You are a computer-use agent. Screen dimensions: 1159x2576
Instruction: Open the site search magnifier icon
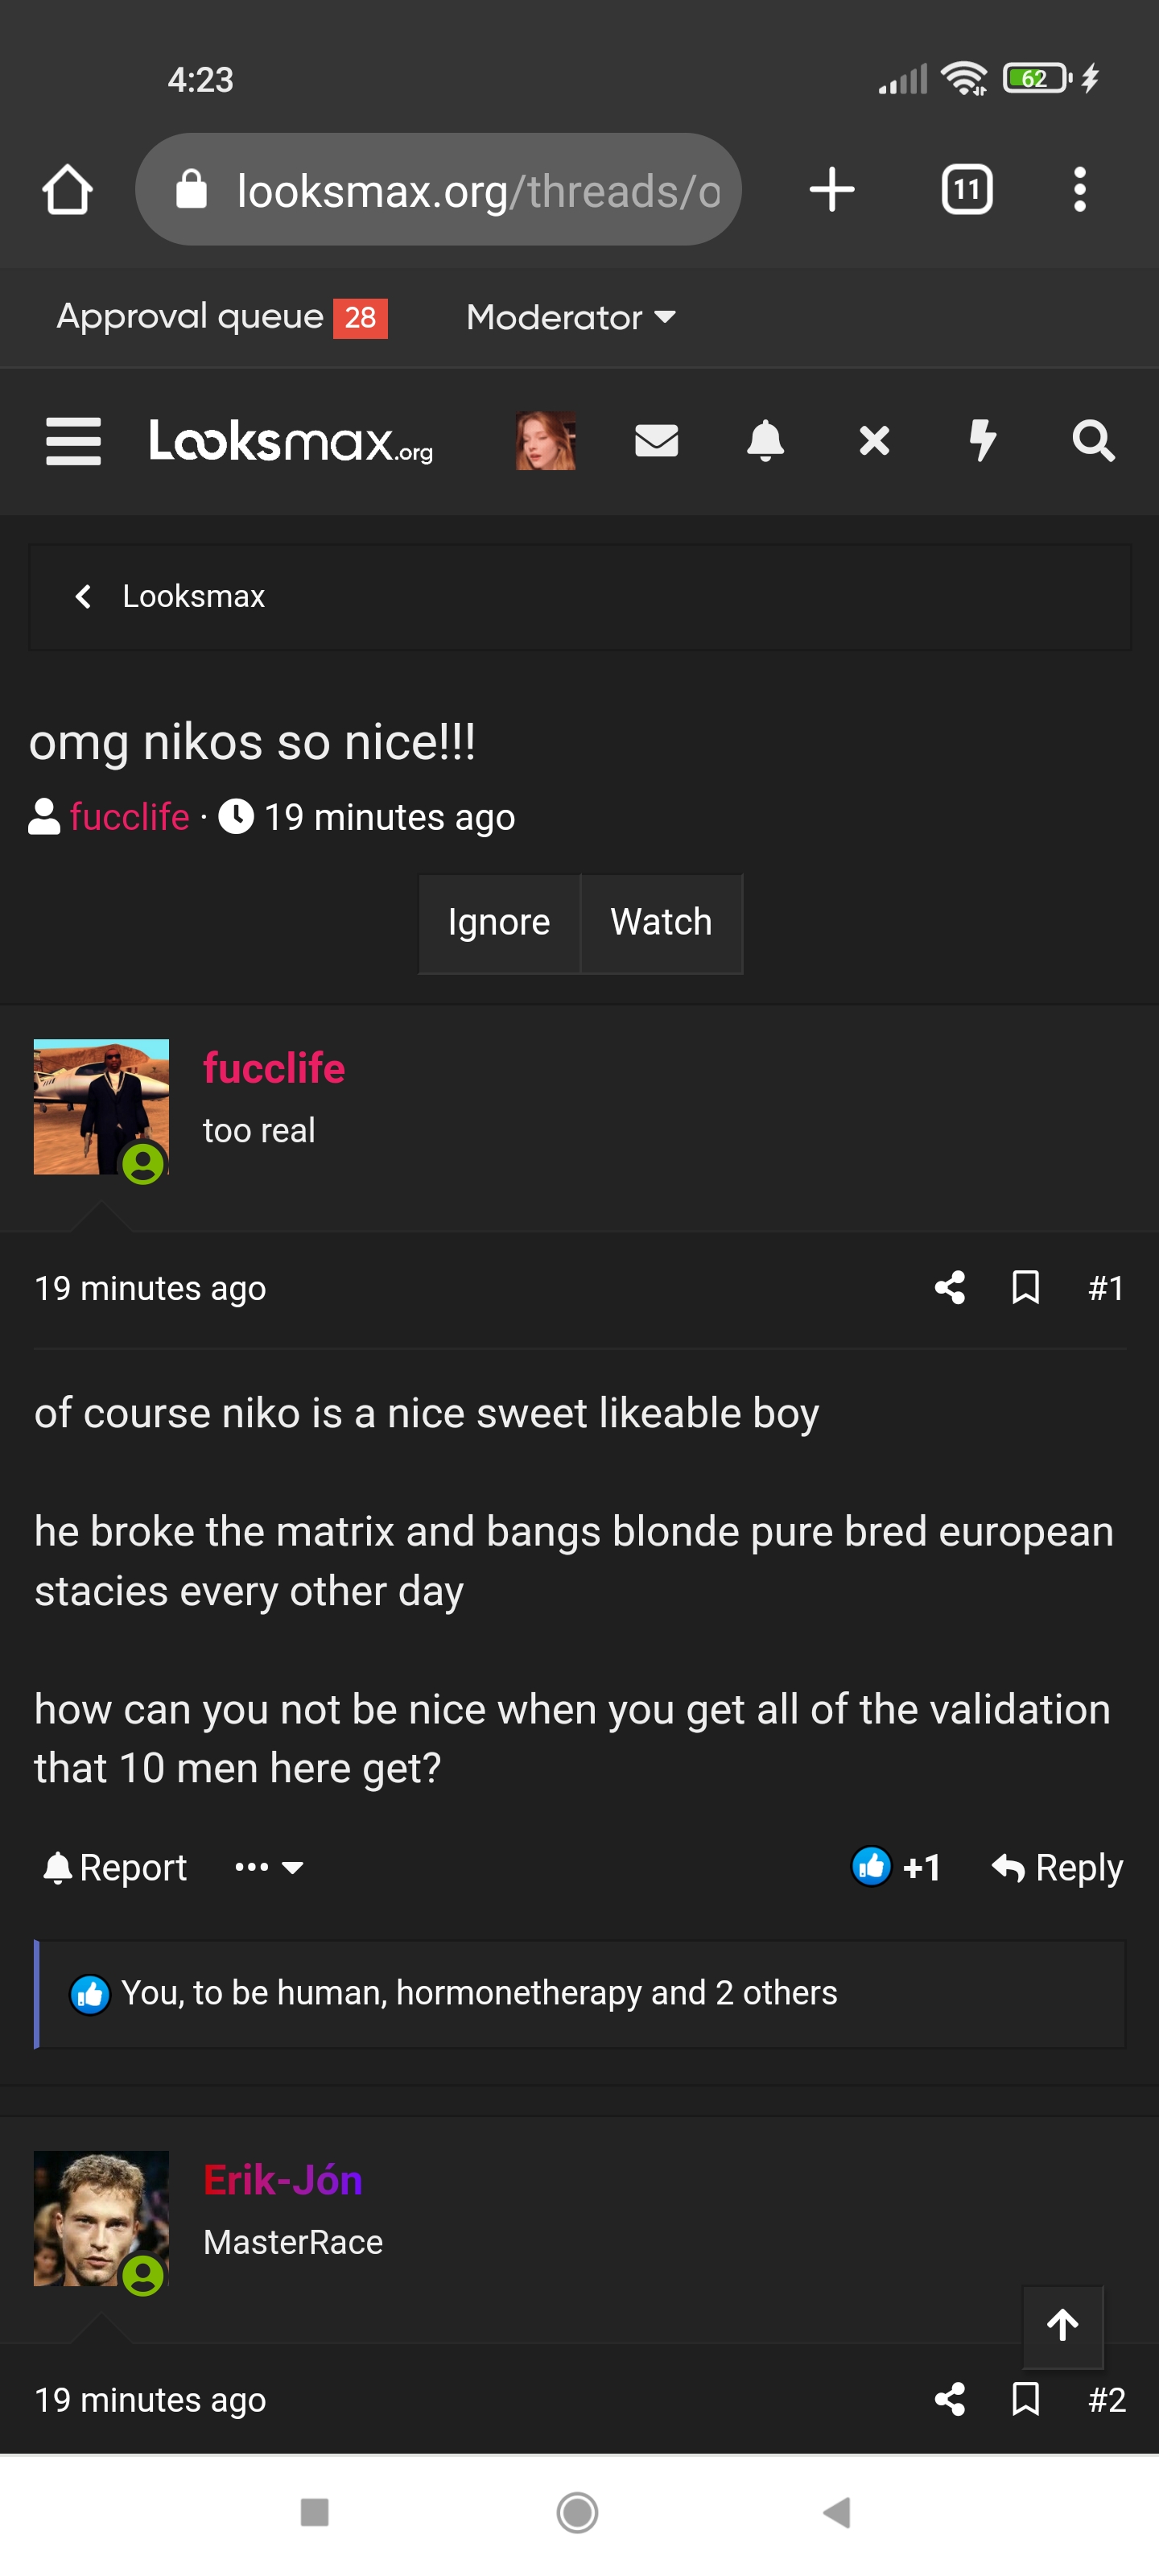point(1093,440)
